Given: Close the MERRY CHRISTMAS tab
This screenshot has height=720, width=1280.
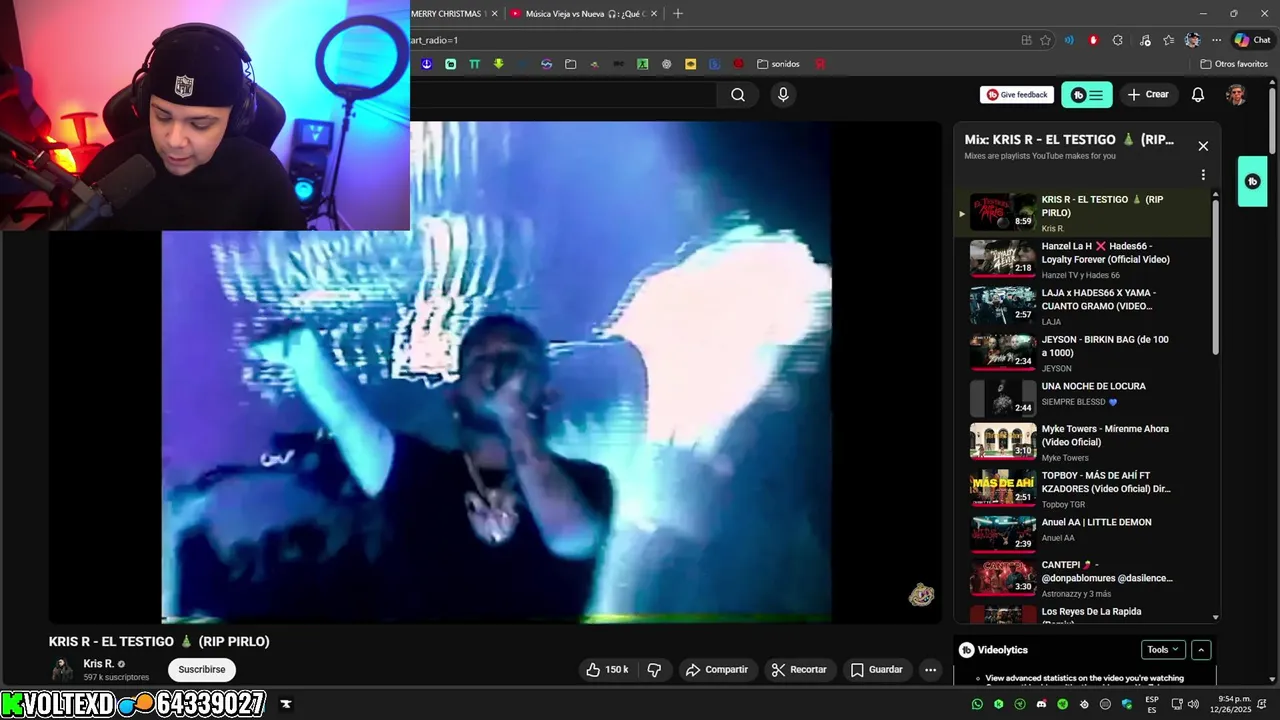Looking at the screenshot, I should click(494, 14).
